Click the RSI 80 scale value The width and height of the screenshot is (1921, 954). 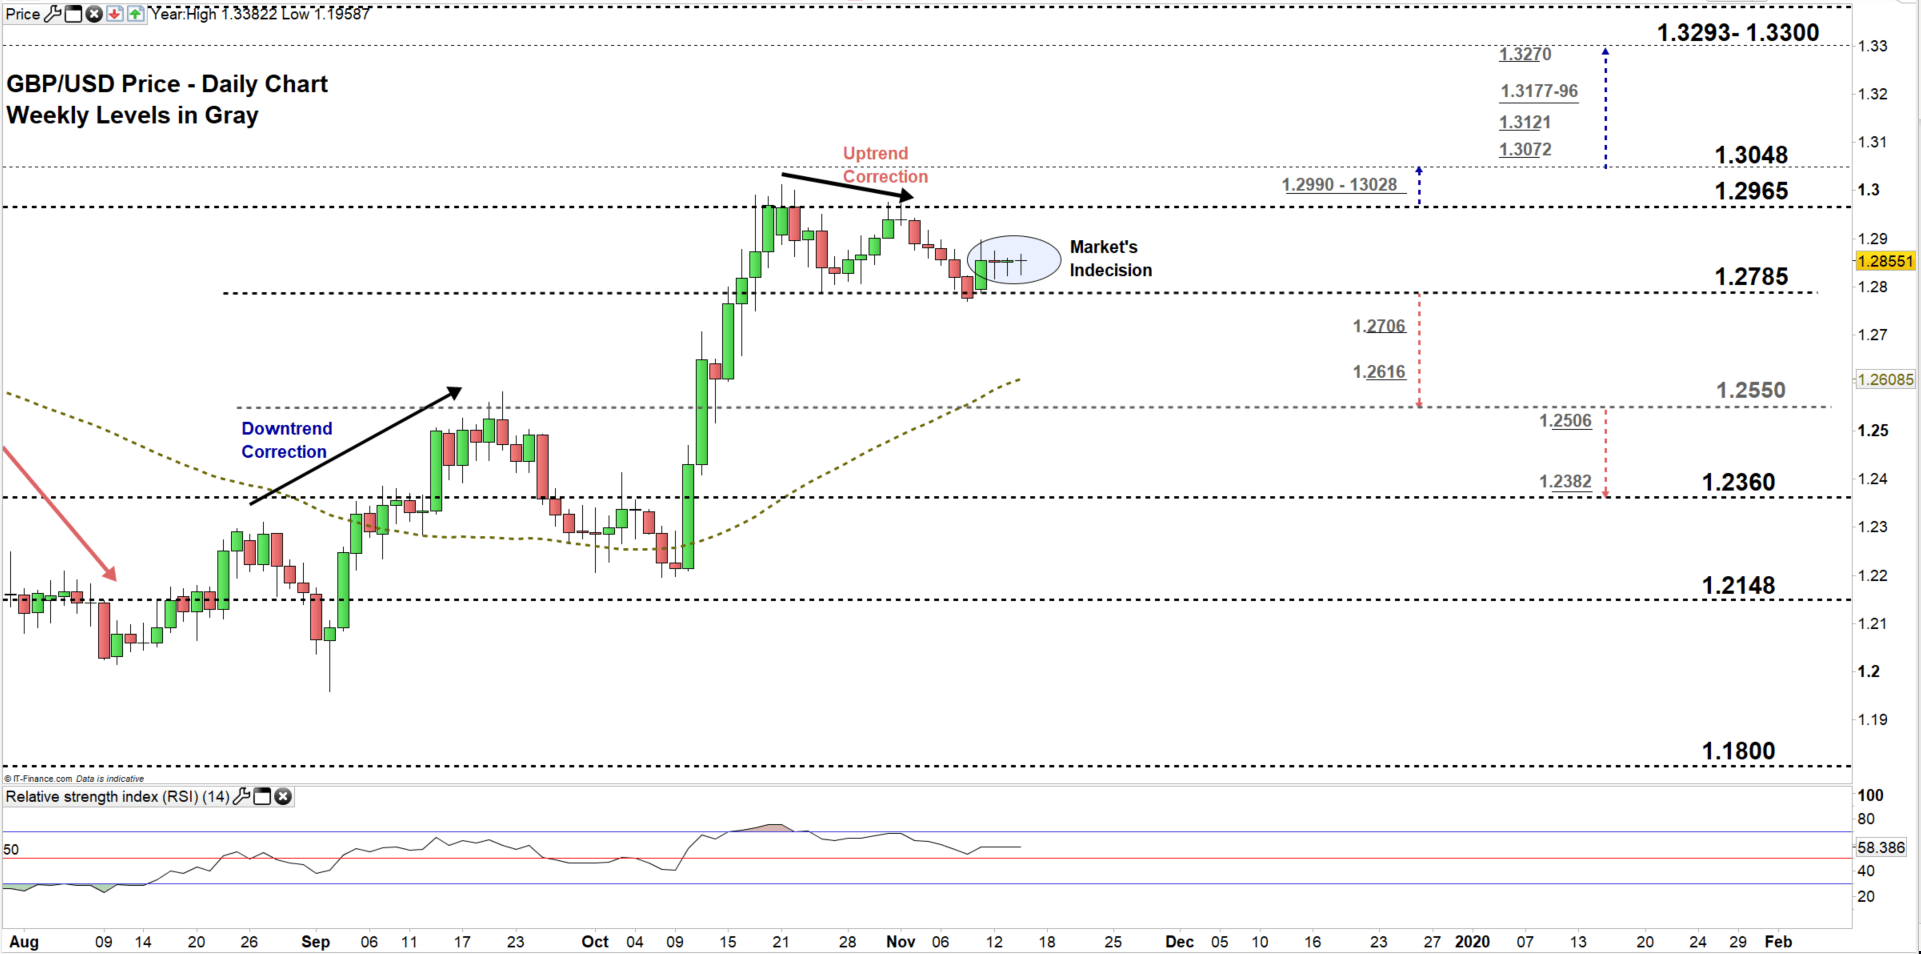pos(1866,820)
